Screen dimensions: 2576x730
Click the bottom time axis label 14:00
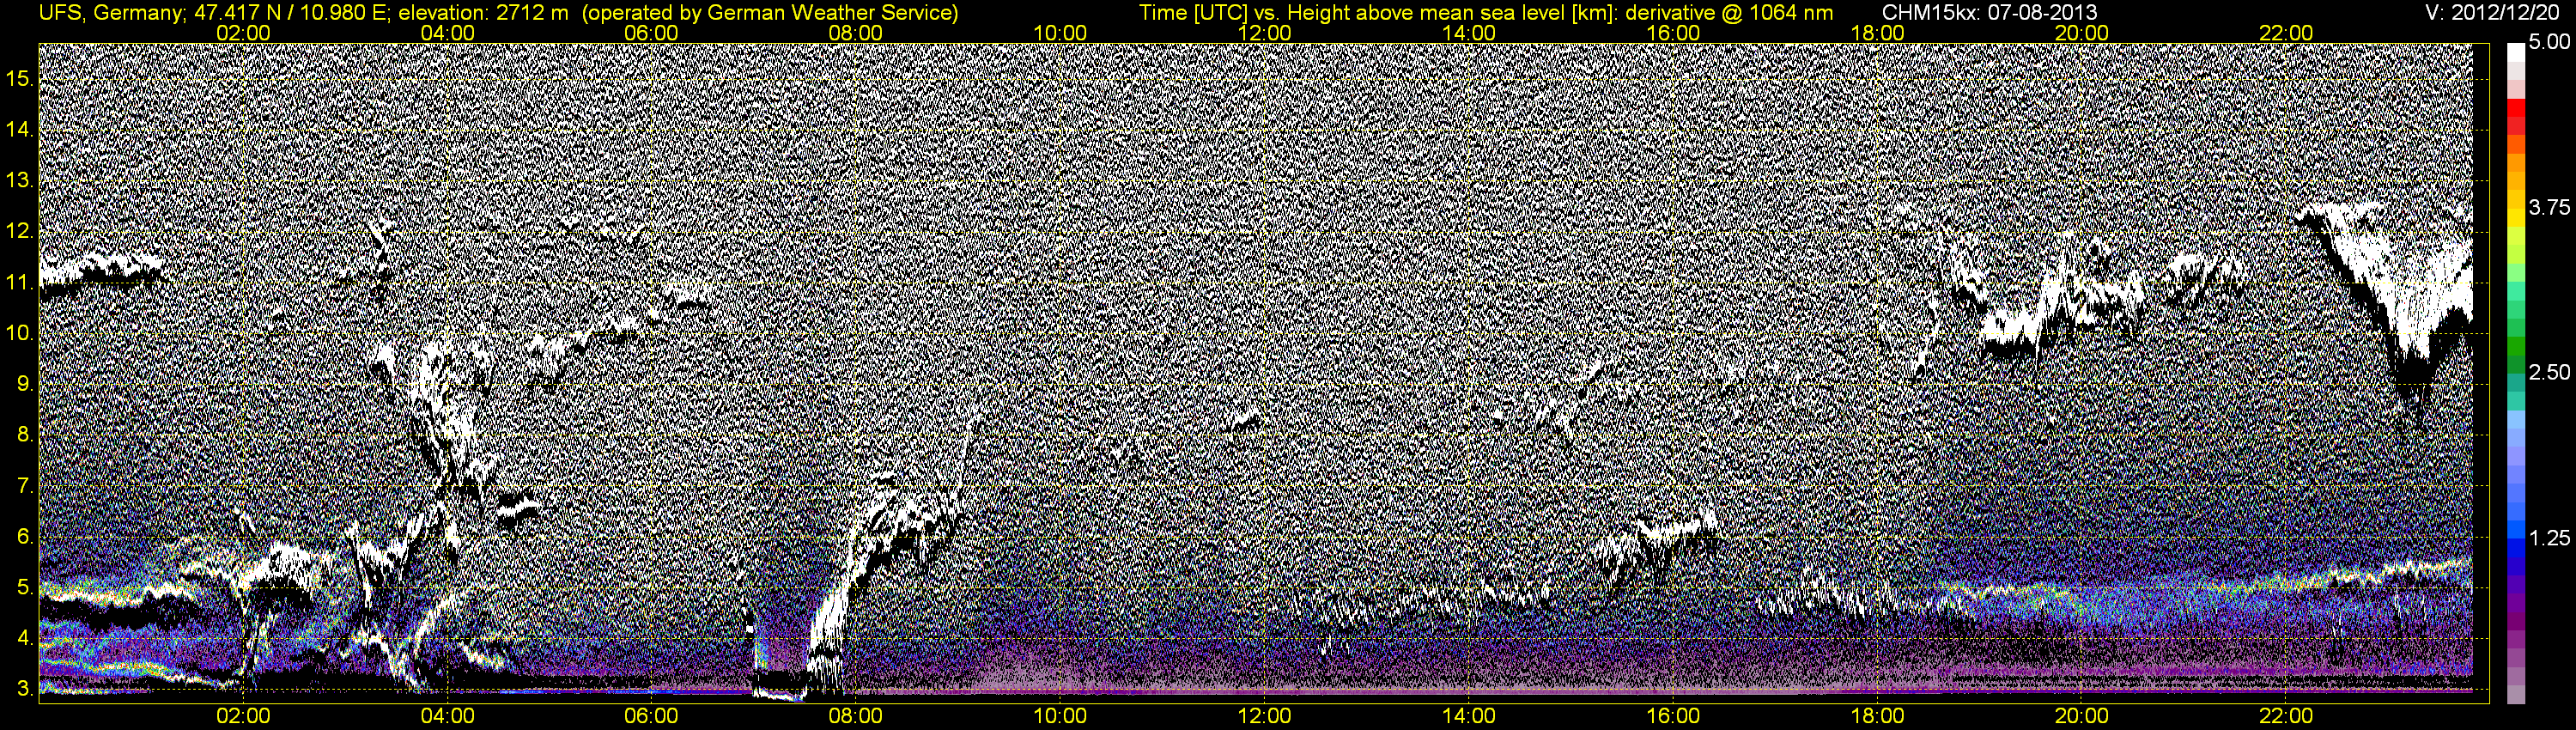click(x=1469, y=716)
